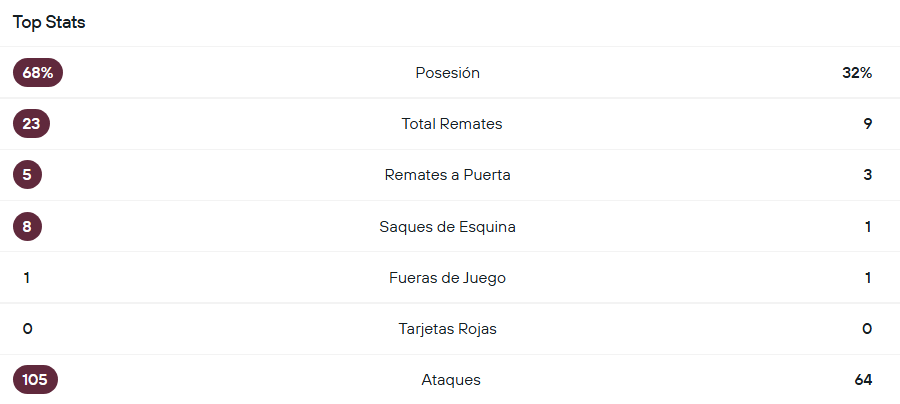
Task: Select the Posesión stat label
Action: click(x=448, y=73)
